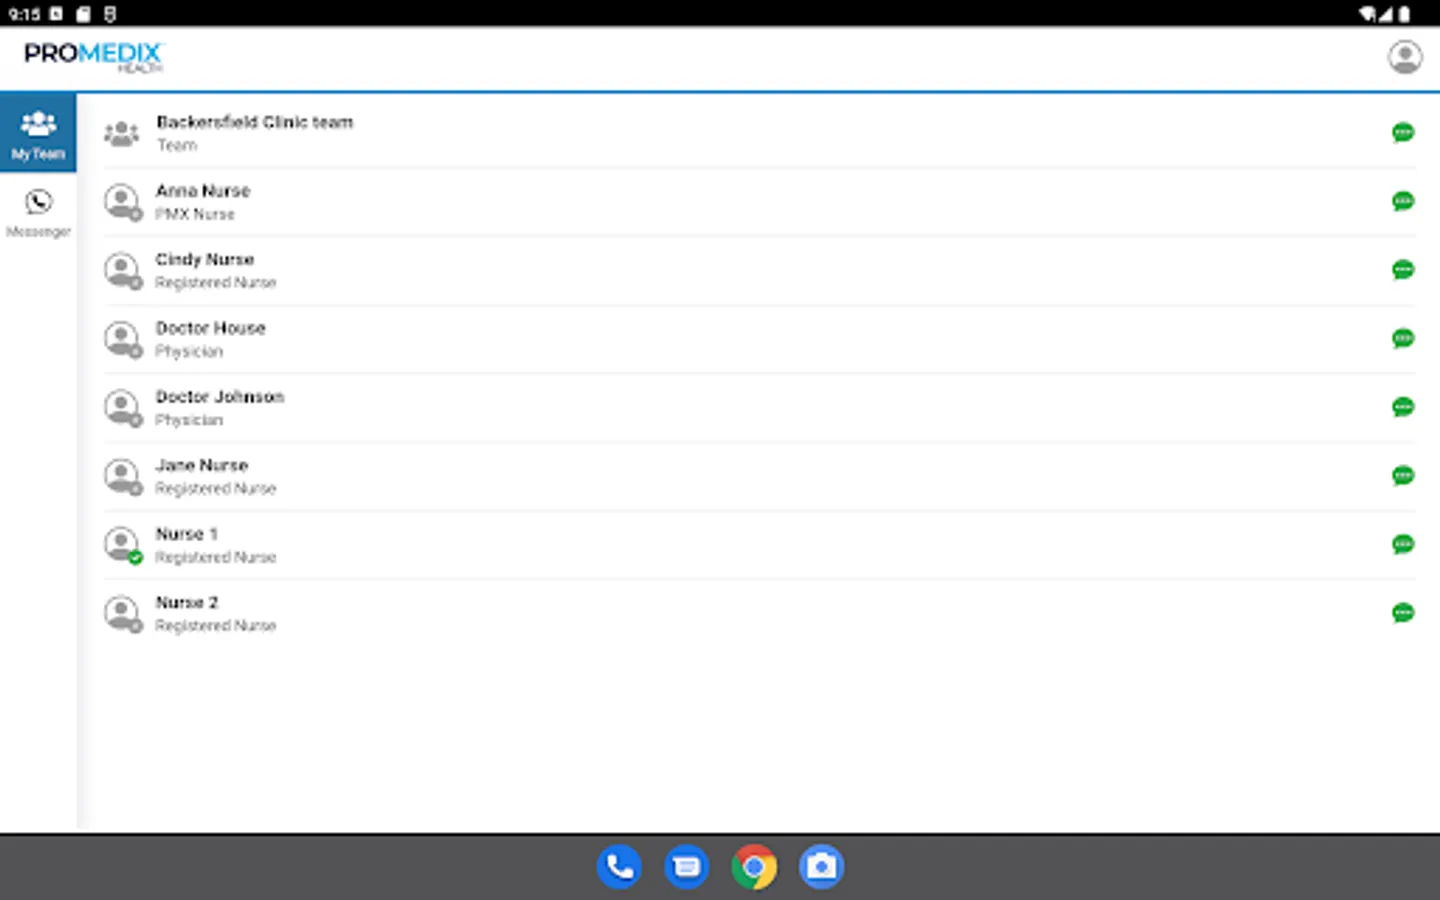
Task: Tap Doctor Johnson's avatar icon
Action: (123, 407)
